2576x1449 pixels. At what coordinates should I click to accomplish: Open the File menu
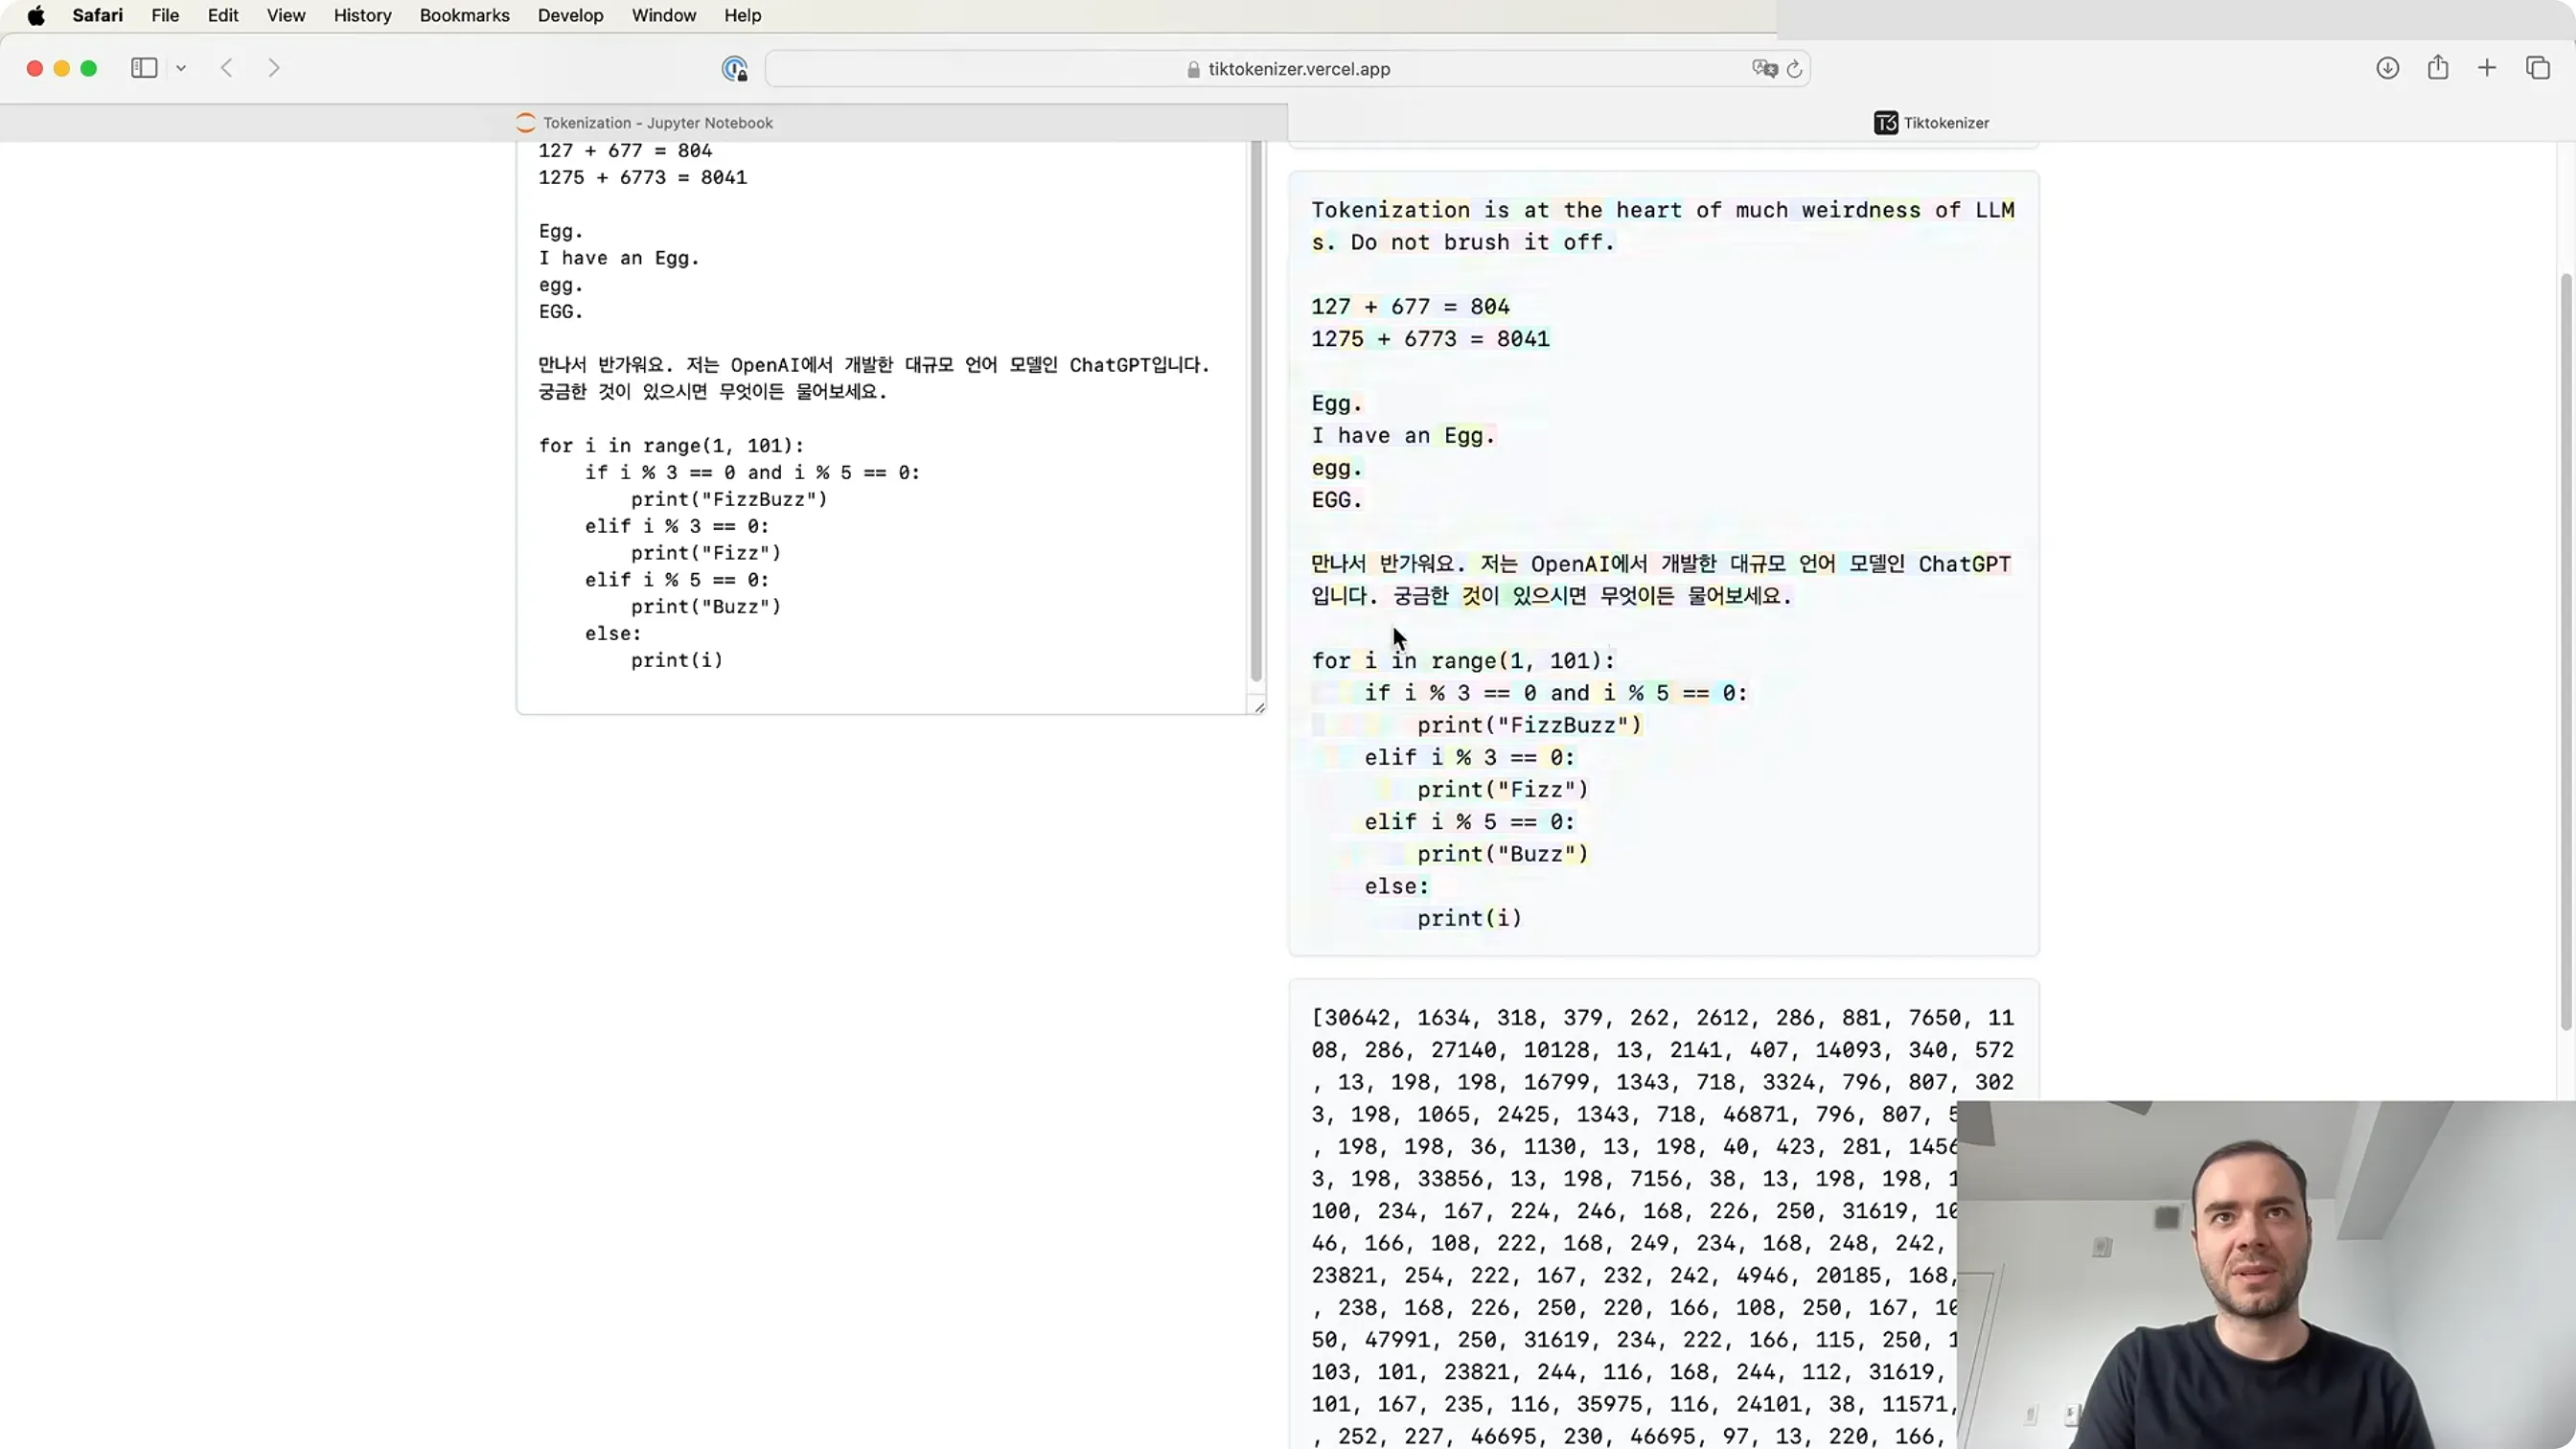[165, 15]
